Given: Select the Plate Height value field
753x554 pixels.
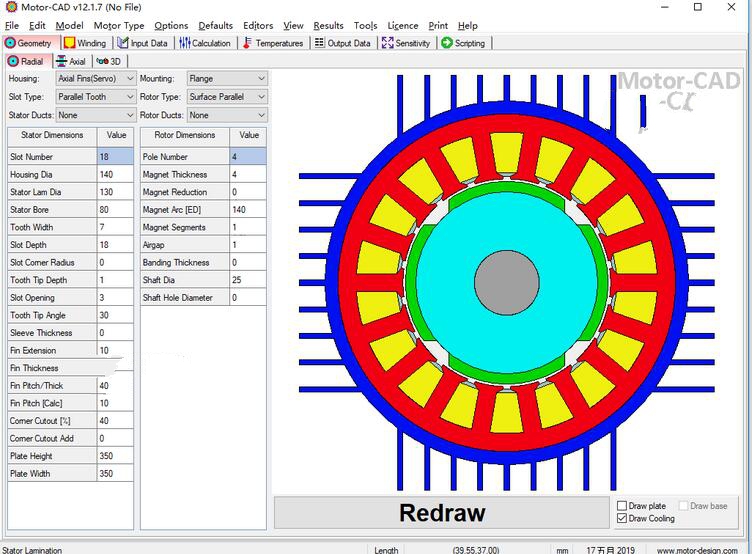Looking at the screenshot, I should pos(115,456).
